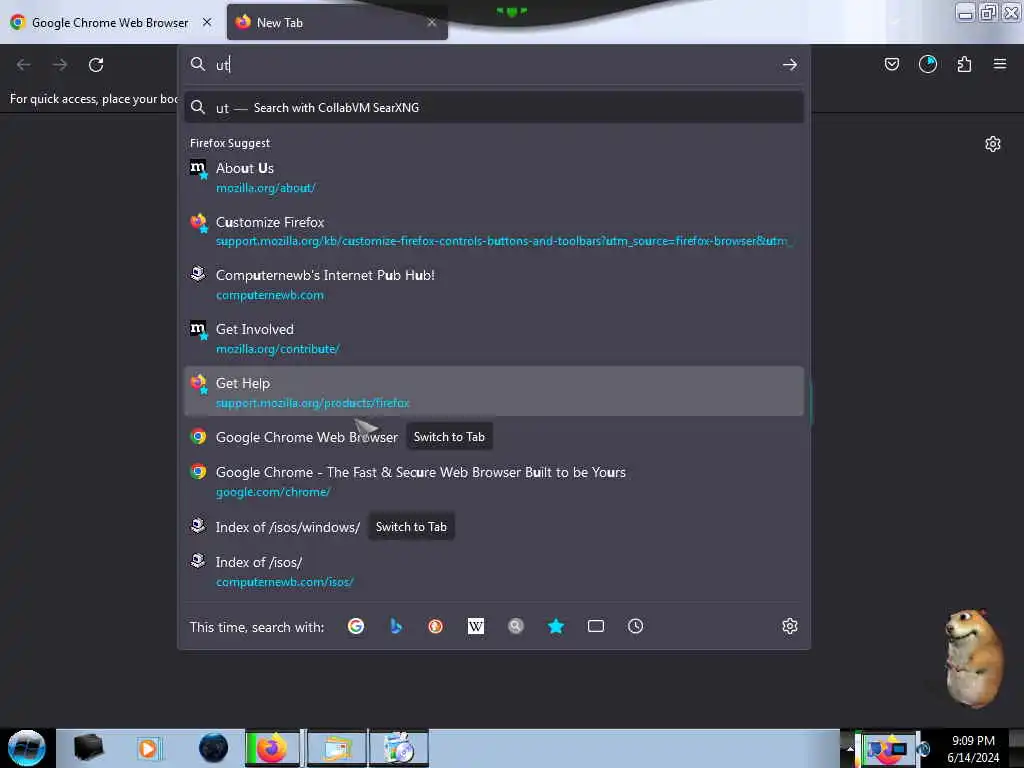Image resolution: width=1024 pixels, height=768 pixels.
Task: Click the go arrow in the address bar
Action: point(790,65)
